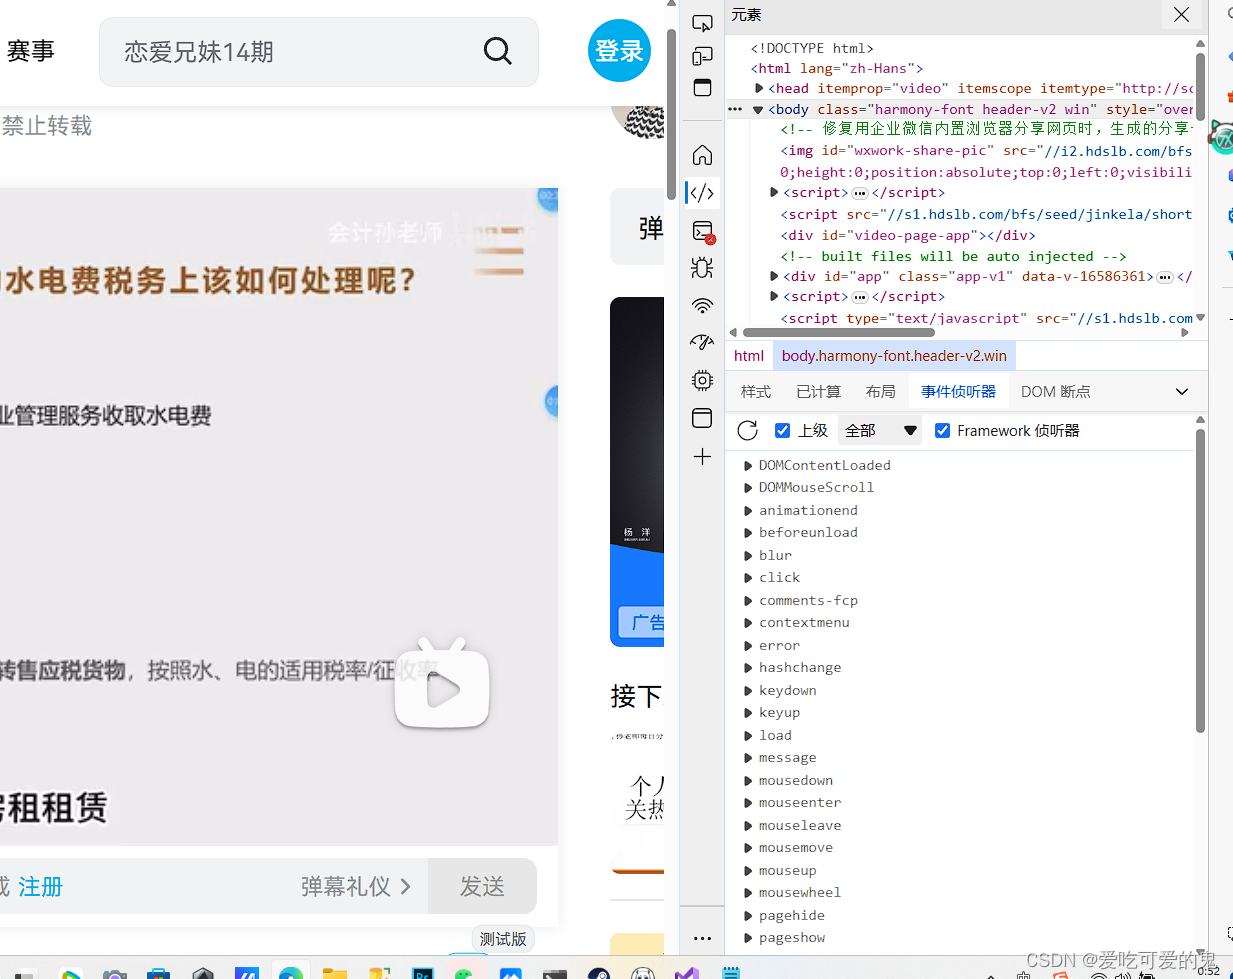This screenshot has height=979, width=1233.
Task: Expand the div id=app node
Action: (774, 276)
